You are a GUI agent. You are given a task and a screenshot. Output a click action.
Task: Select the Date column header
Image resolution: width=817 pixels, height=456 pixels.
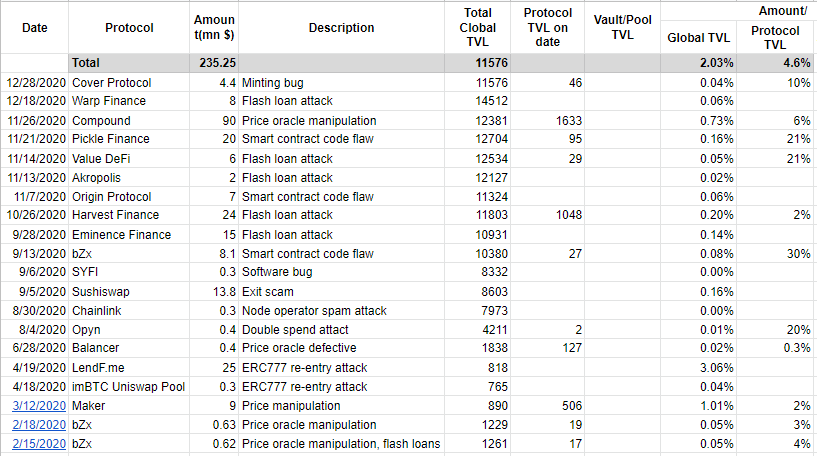tap(34, 28)
